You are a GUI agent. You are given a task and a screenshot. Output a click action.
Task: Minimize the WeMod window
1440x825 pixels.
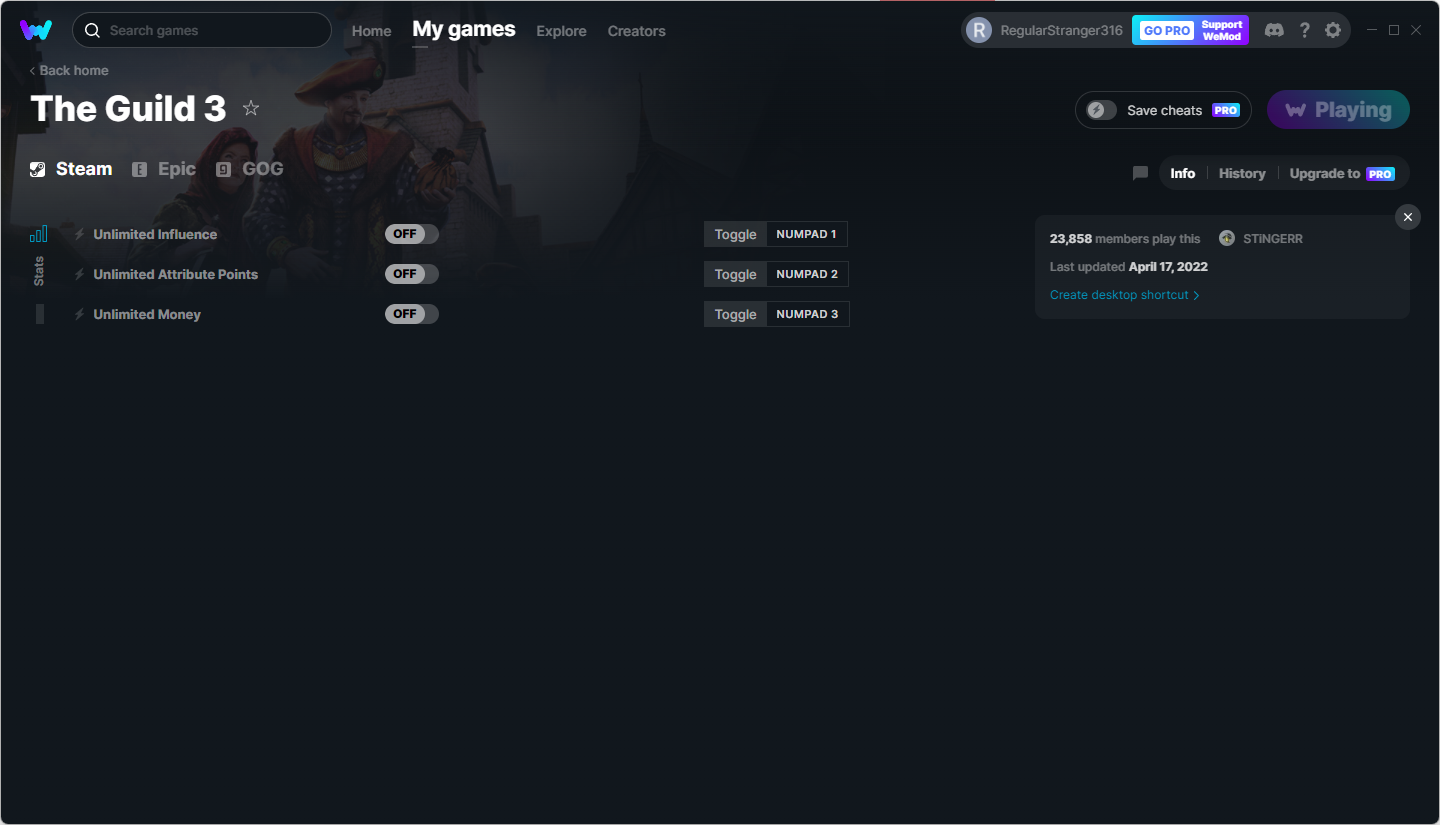[x=1372, y=30]
